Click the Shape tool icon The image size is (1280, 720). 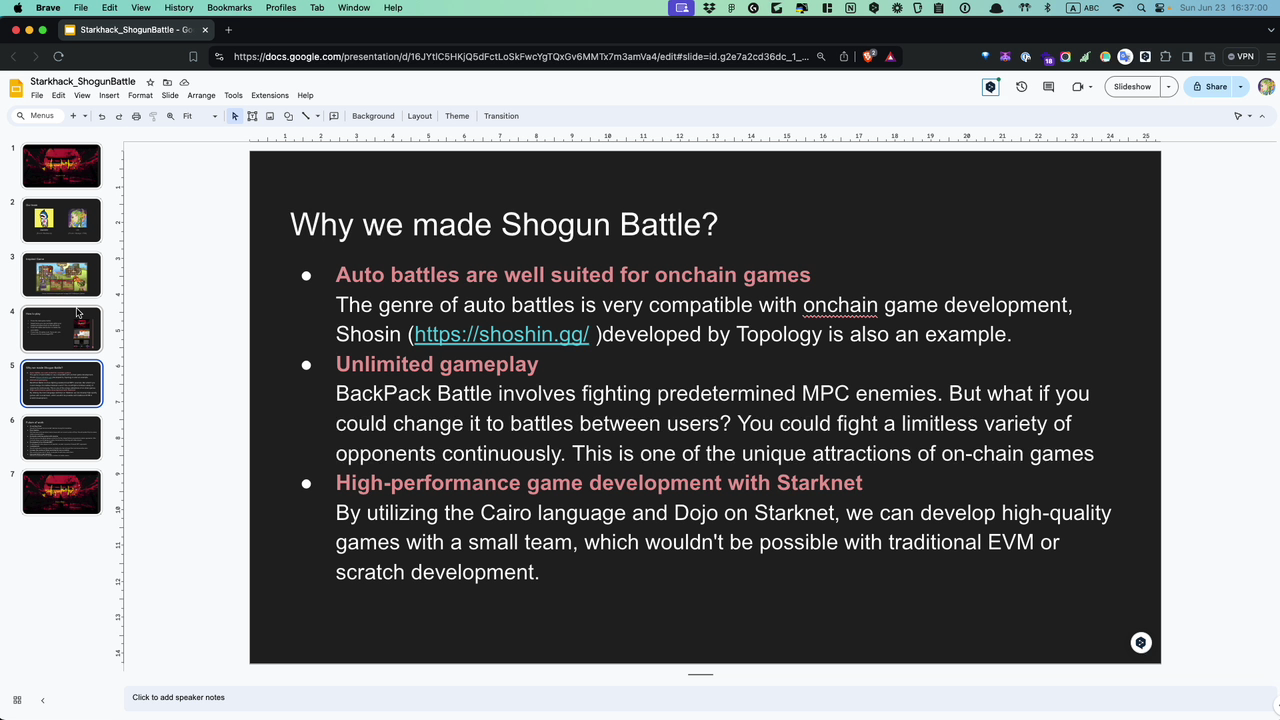click(x=288, y=116)
